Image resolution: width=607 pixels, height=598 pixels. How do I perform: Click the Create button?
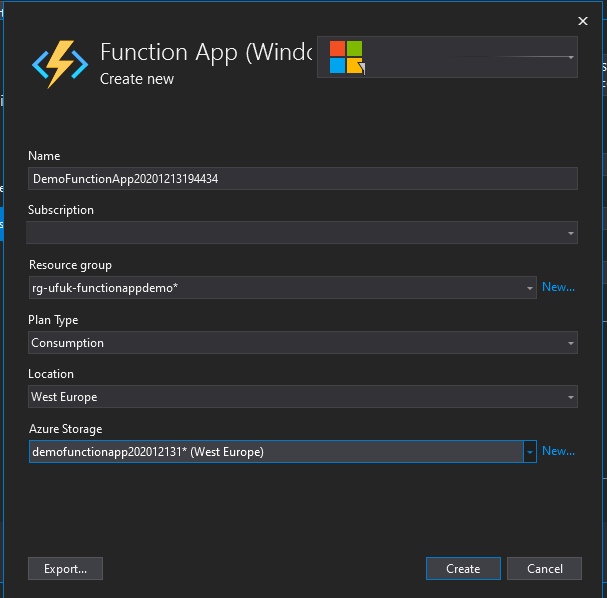point(463,569)
